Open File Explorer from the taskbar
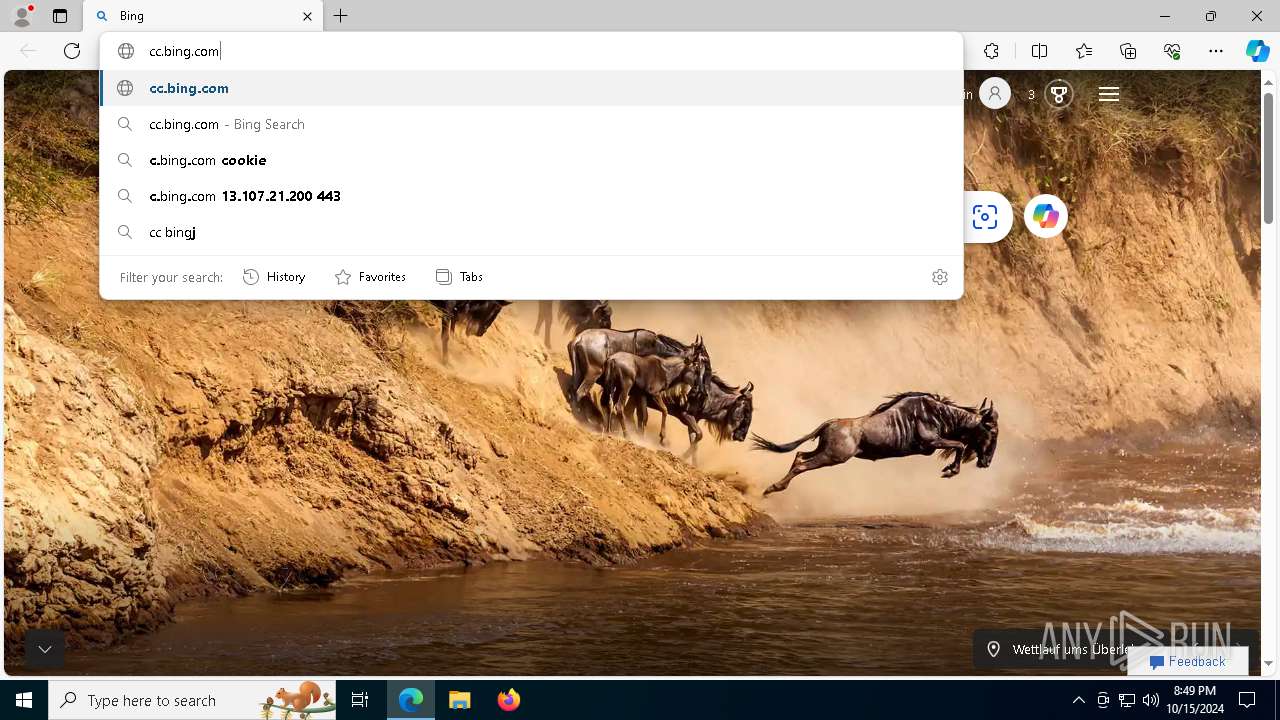This screenshot has height=720, width=1280. [459, 700]
